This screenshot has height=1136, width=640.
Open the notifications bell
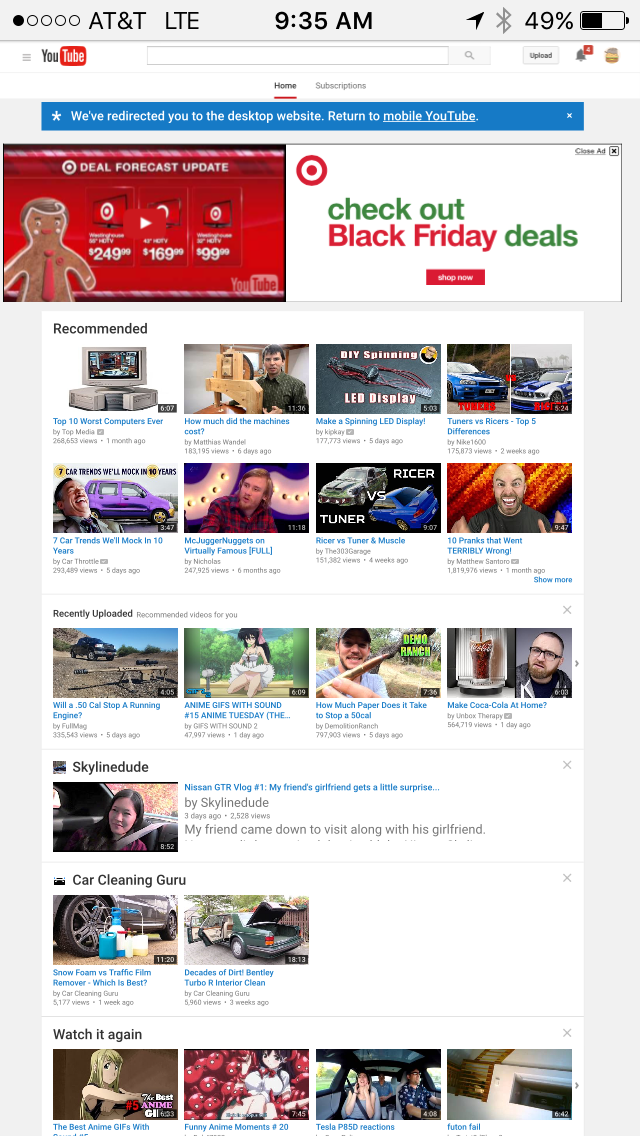pyautogui.click(x=581, y=55)
